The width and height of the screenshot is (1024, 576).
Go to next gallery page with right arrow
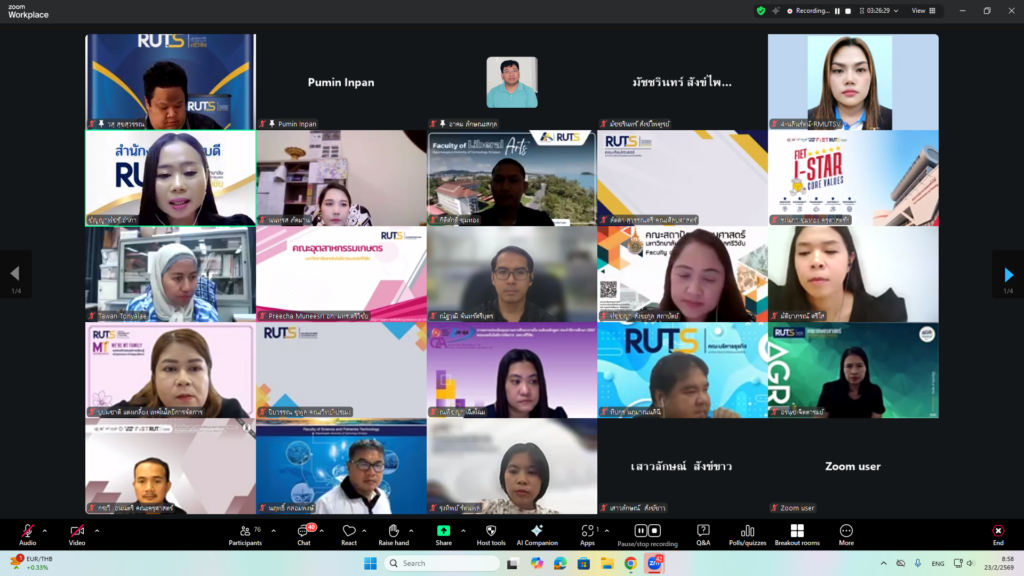pyautogui.click(x=1008, y=274)
